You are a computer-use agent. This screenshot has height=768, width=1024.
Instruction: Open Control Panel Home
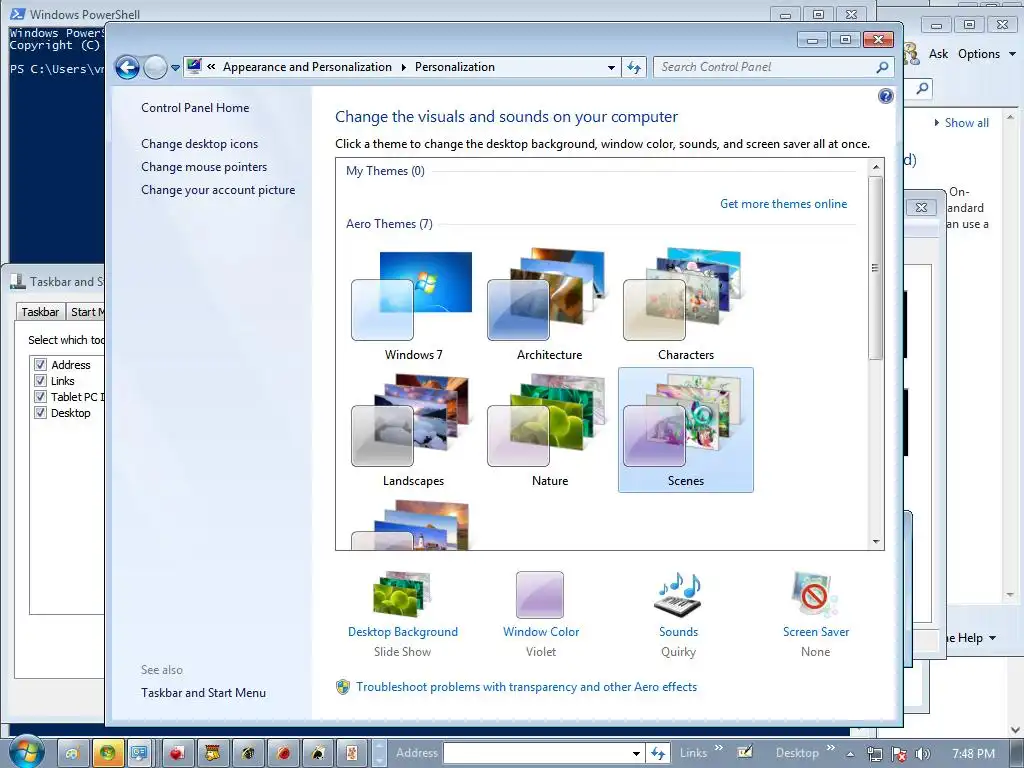click(195, 108)
